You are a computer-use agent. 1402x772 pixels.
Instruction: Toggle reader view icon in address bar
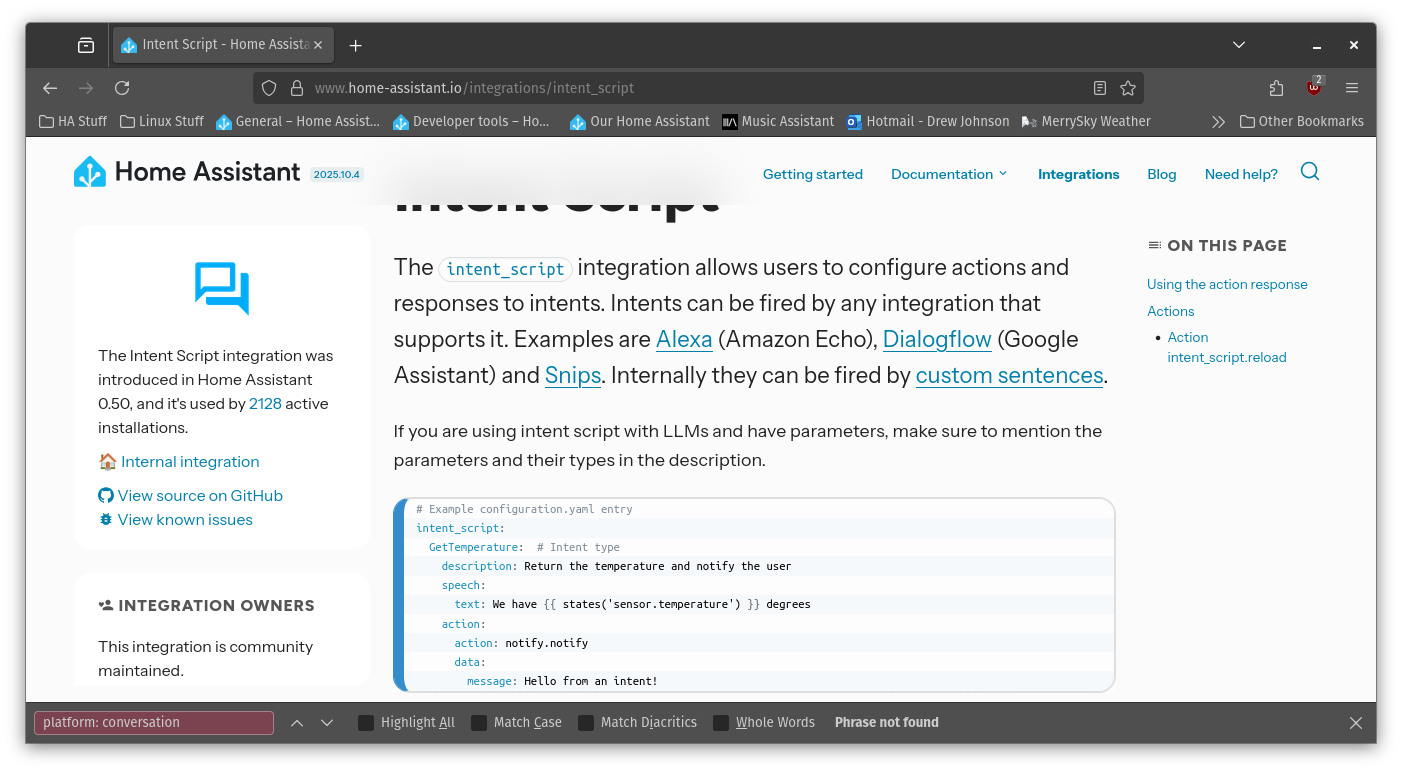click(x=1100, y=88)
